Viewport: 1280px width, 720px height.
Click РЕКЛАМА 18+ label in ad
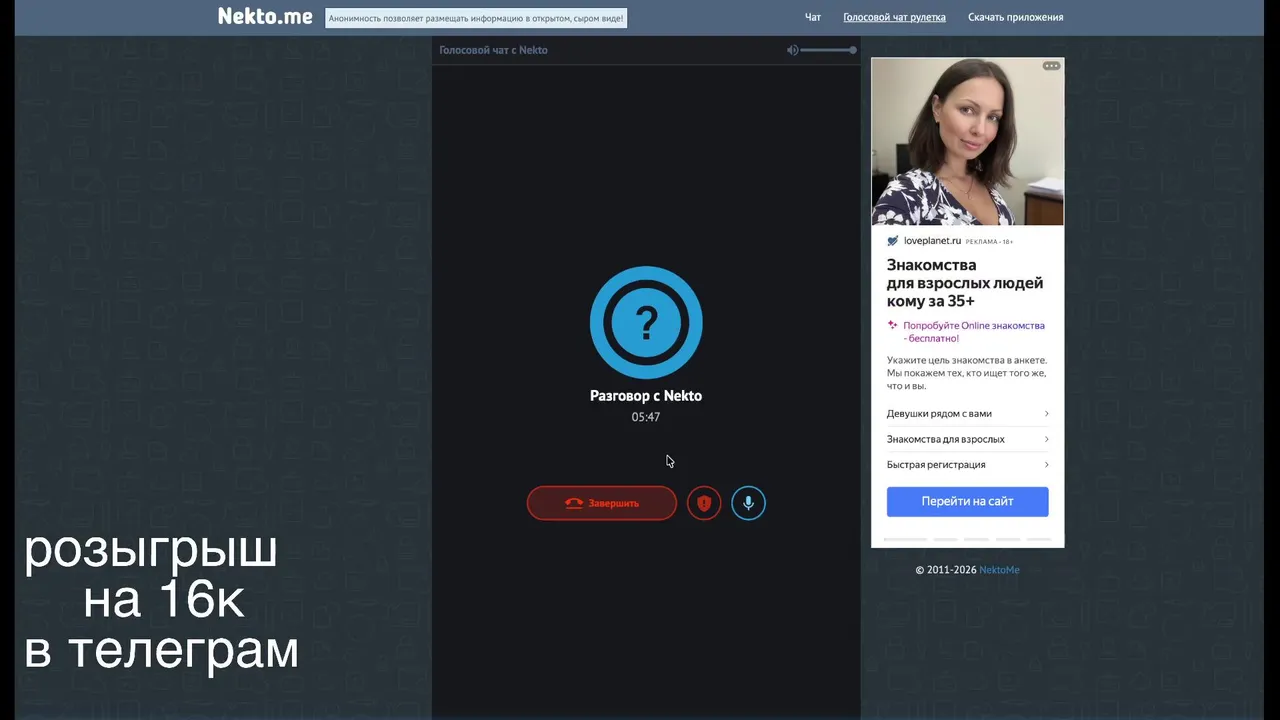coord(990,242)
